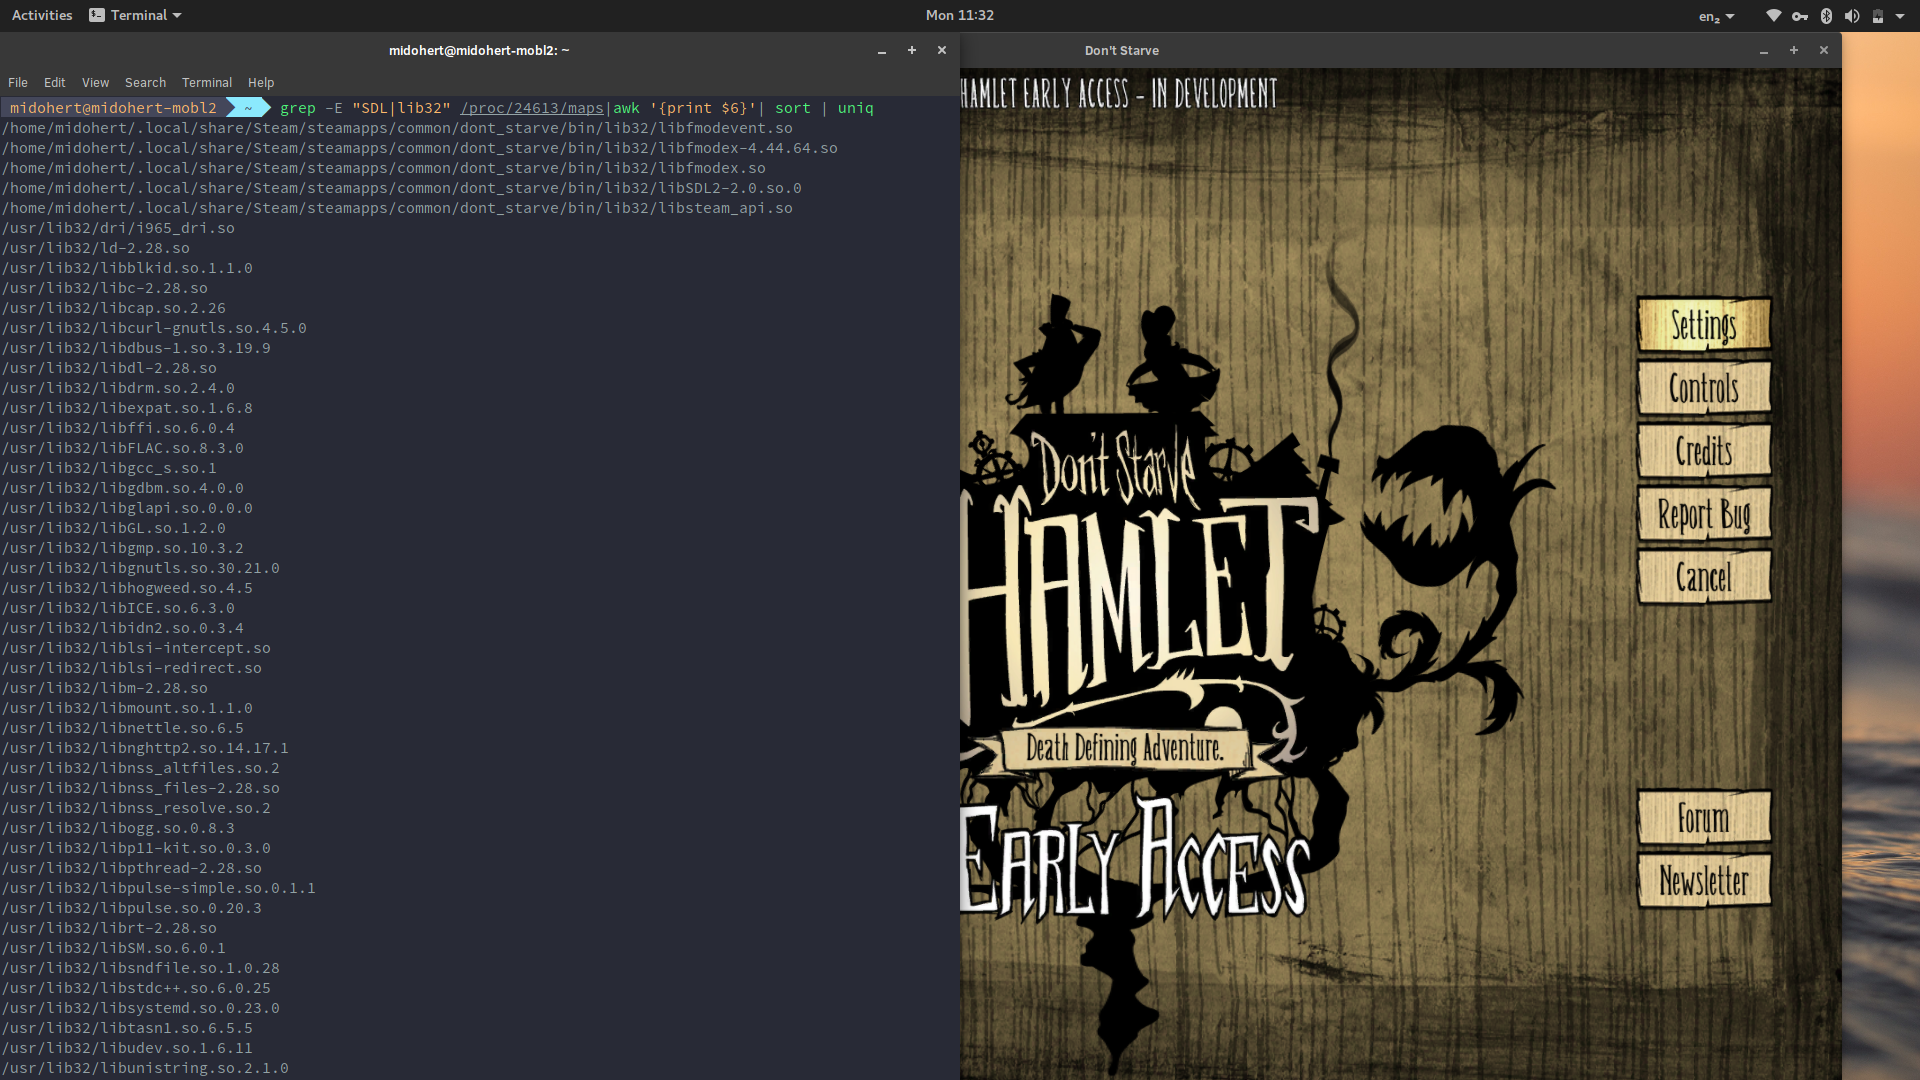Minimize the terminal window
Screen dimensions: 1920x1080
(882, 51)
